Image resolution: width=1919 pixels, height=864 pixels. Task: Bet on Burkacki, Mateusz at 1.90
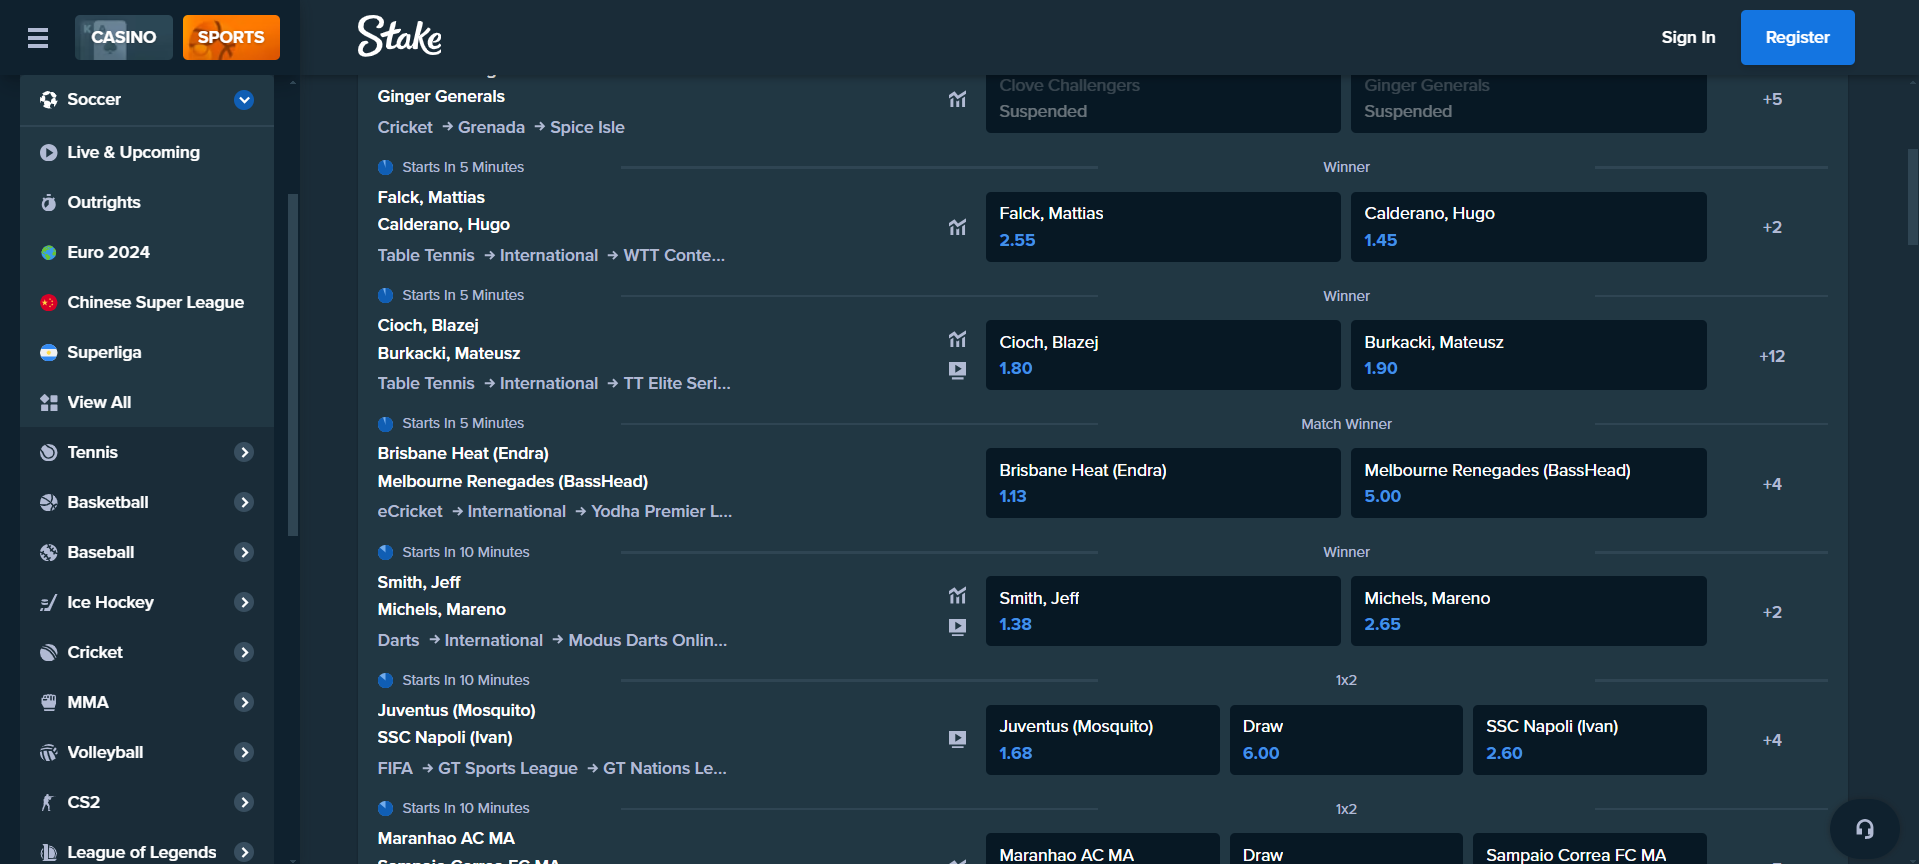1528,355
